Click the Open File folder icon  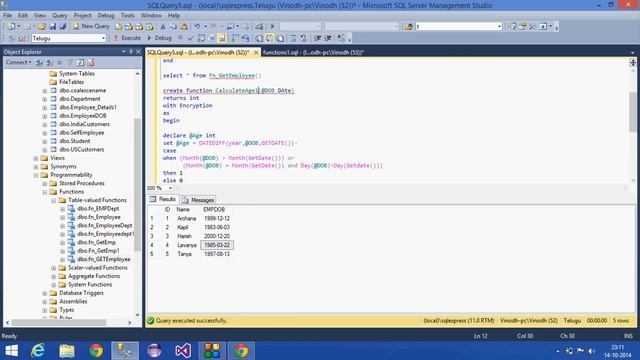42,26
